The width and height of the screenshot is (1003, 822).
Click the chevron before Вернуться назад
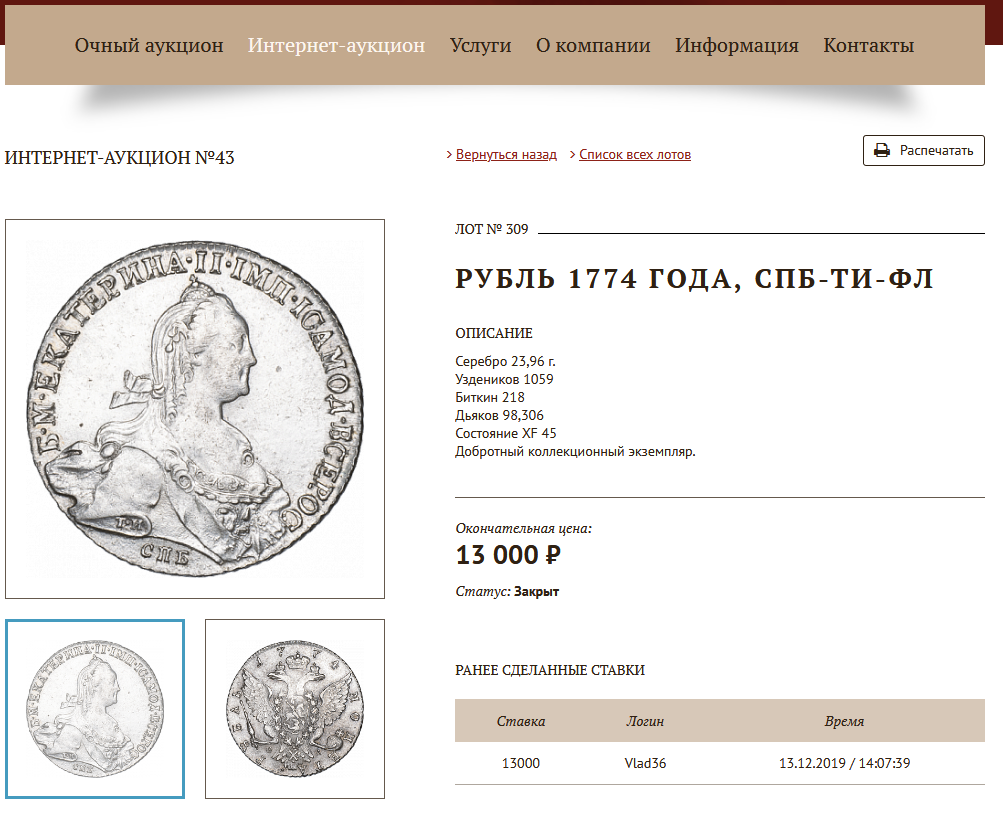click(x=449, y=155)
